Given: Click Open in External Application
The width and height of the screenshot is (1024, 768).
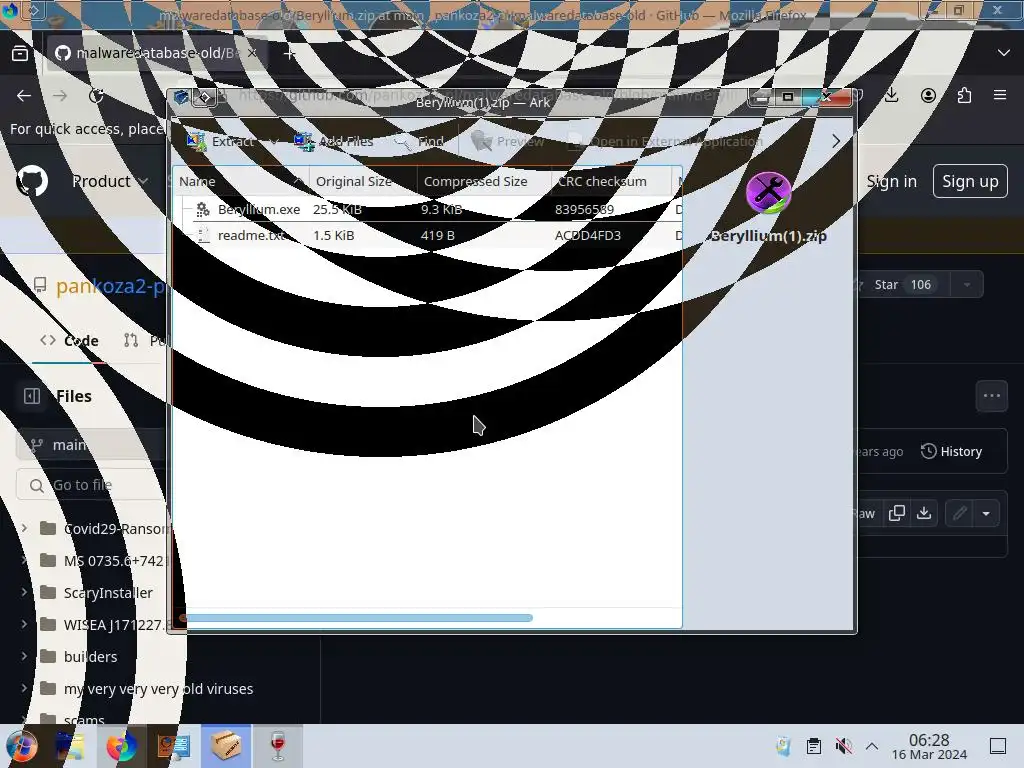Looking at the screenshot, I should click(665, 141).
